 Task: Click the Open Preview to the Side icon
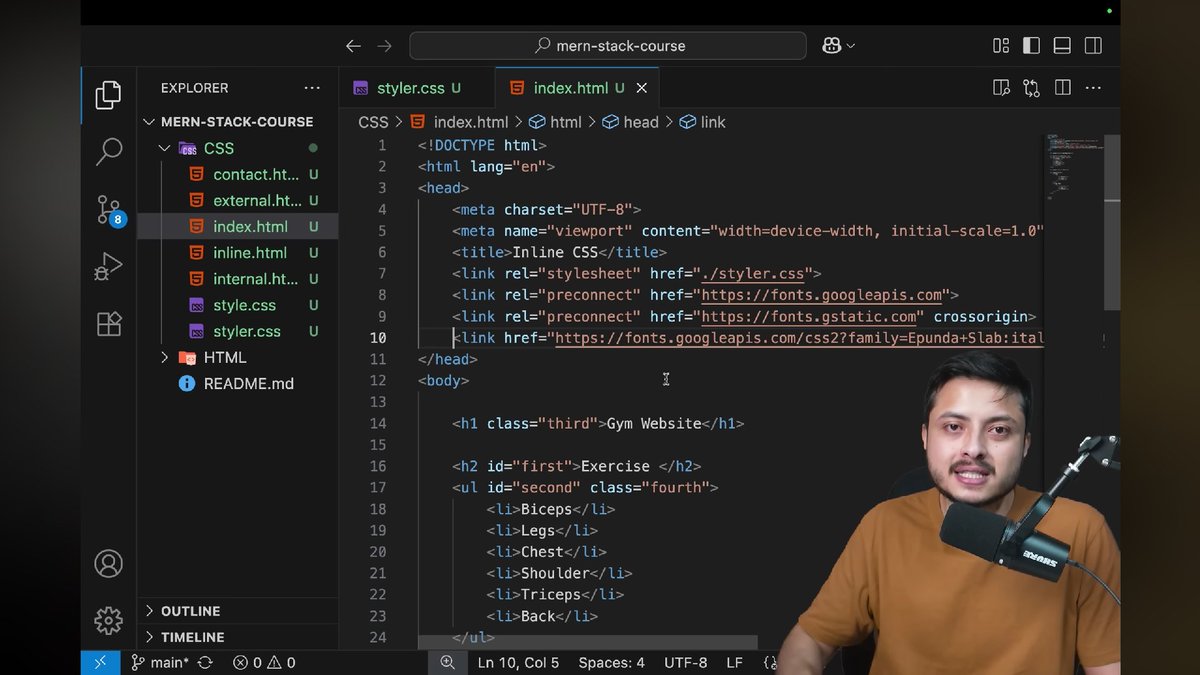pyautogui.click(x=1001, y=88)
